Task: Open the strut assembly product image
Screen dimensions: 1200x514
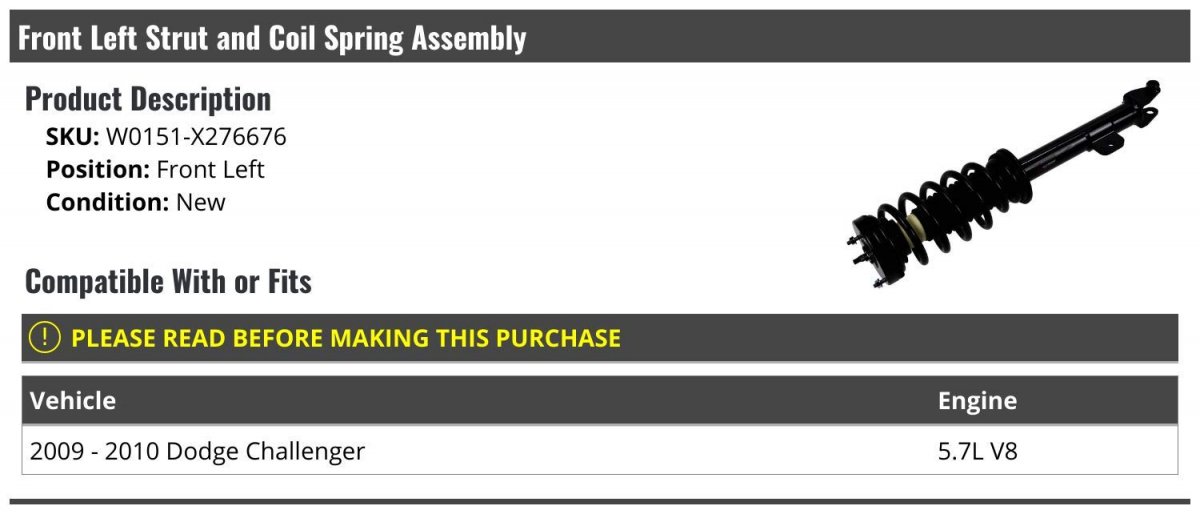Action: pos(1004,186)
